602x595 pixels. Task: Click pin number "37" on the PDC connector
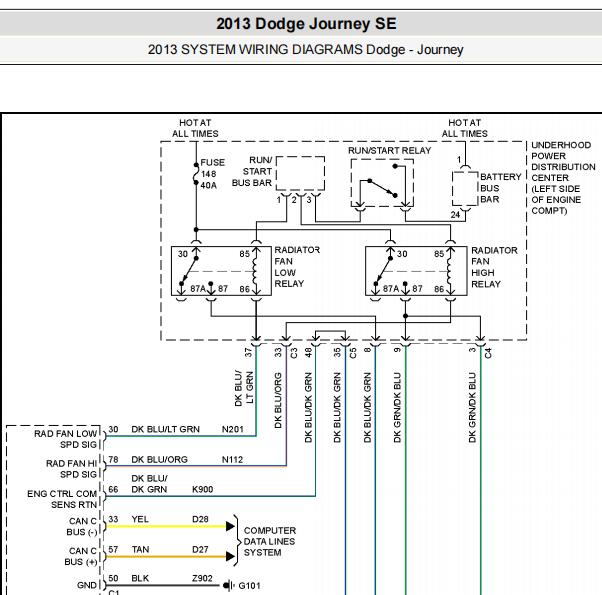coord(248,352)
